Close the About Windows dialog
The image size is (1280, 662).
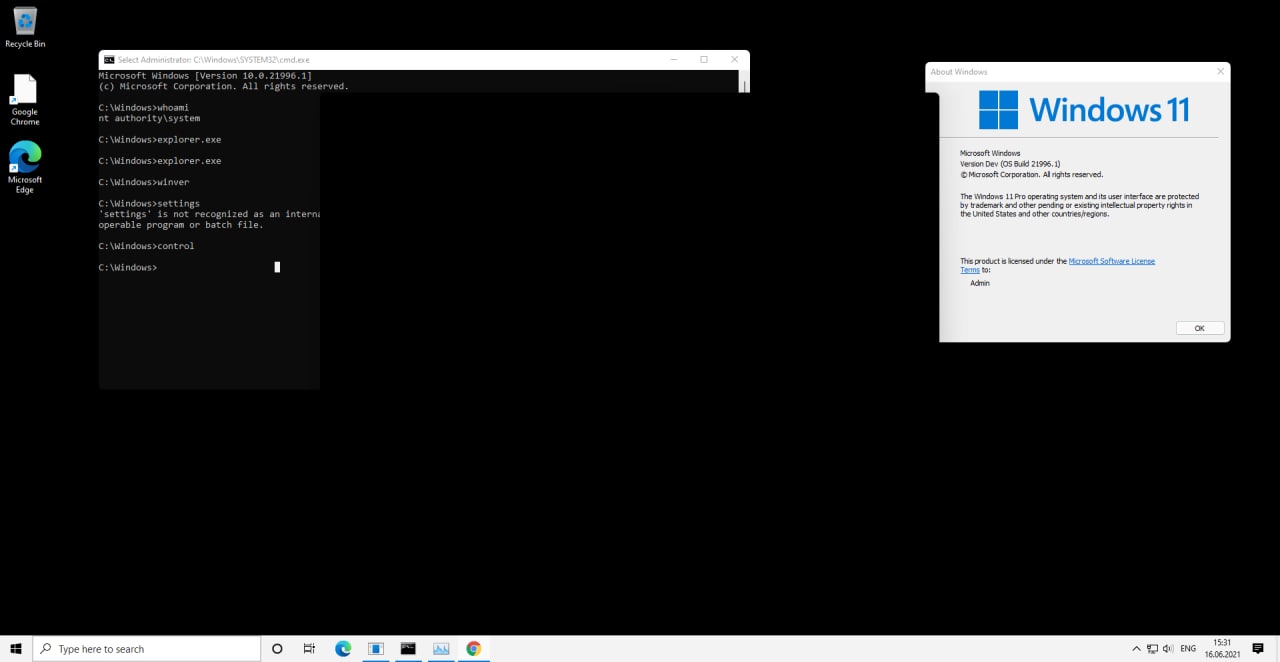click(1220, 72)
